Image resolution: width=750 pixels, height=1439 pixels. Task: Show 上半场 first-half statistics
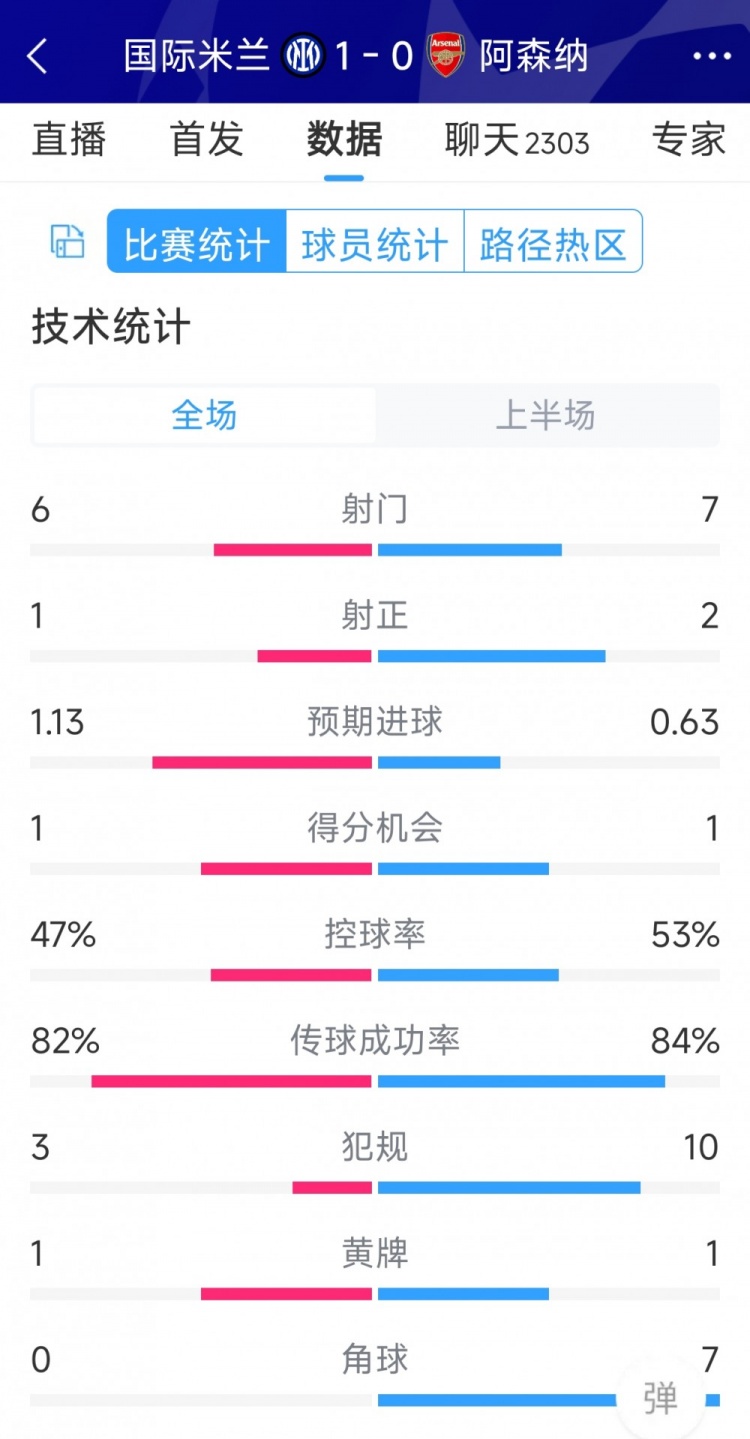click(x=546, y=415)
